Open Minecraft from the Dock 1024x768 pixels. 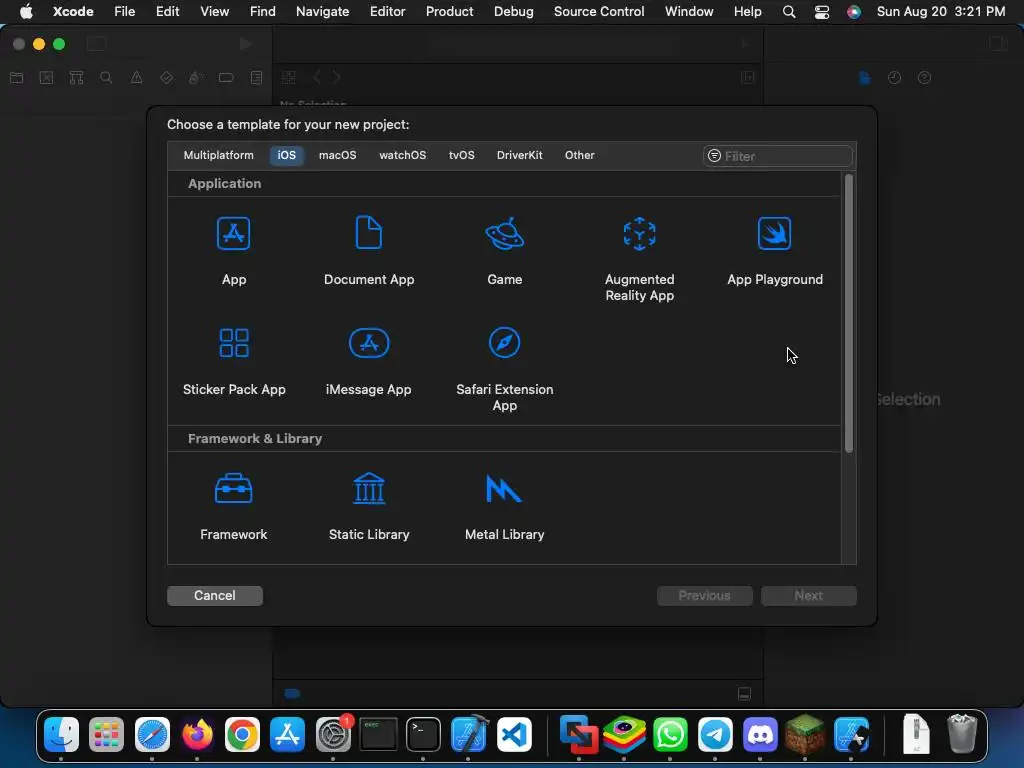click(x=805, y=735)
